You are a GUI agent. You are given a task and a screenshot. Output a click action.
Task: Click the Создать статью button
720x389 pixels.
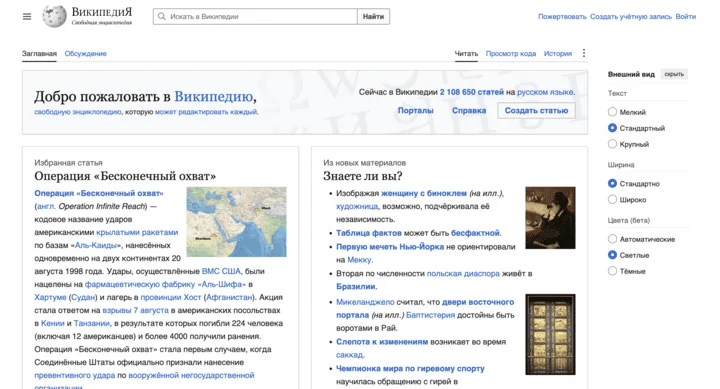[x=536, y=110]
